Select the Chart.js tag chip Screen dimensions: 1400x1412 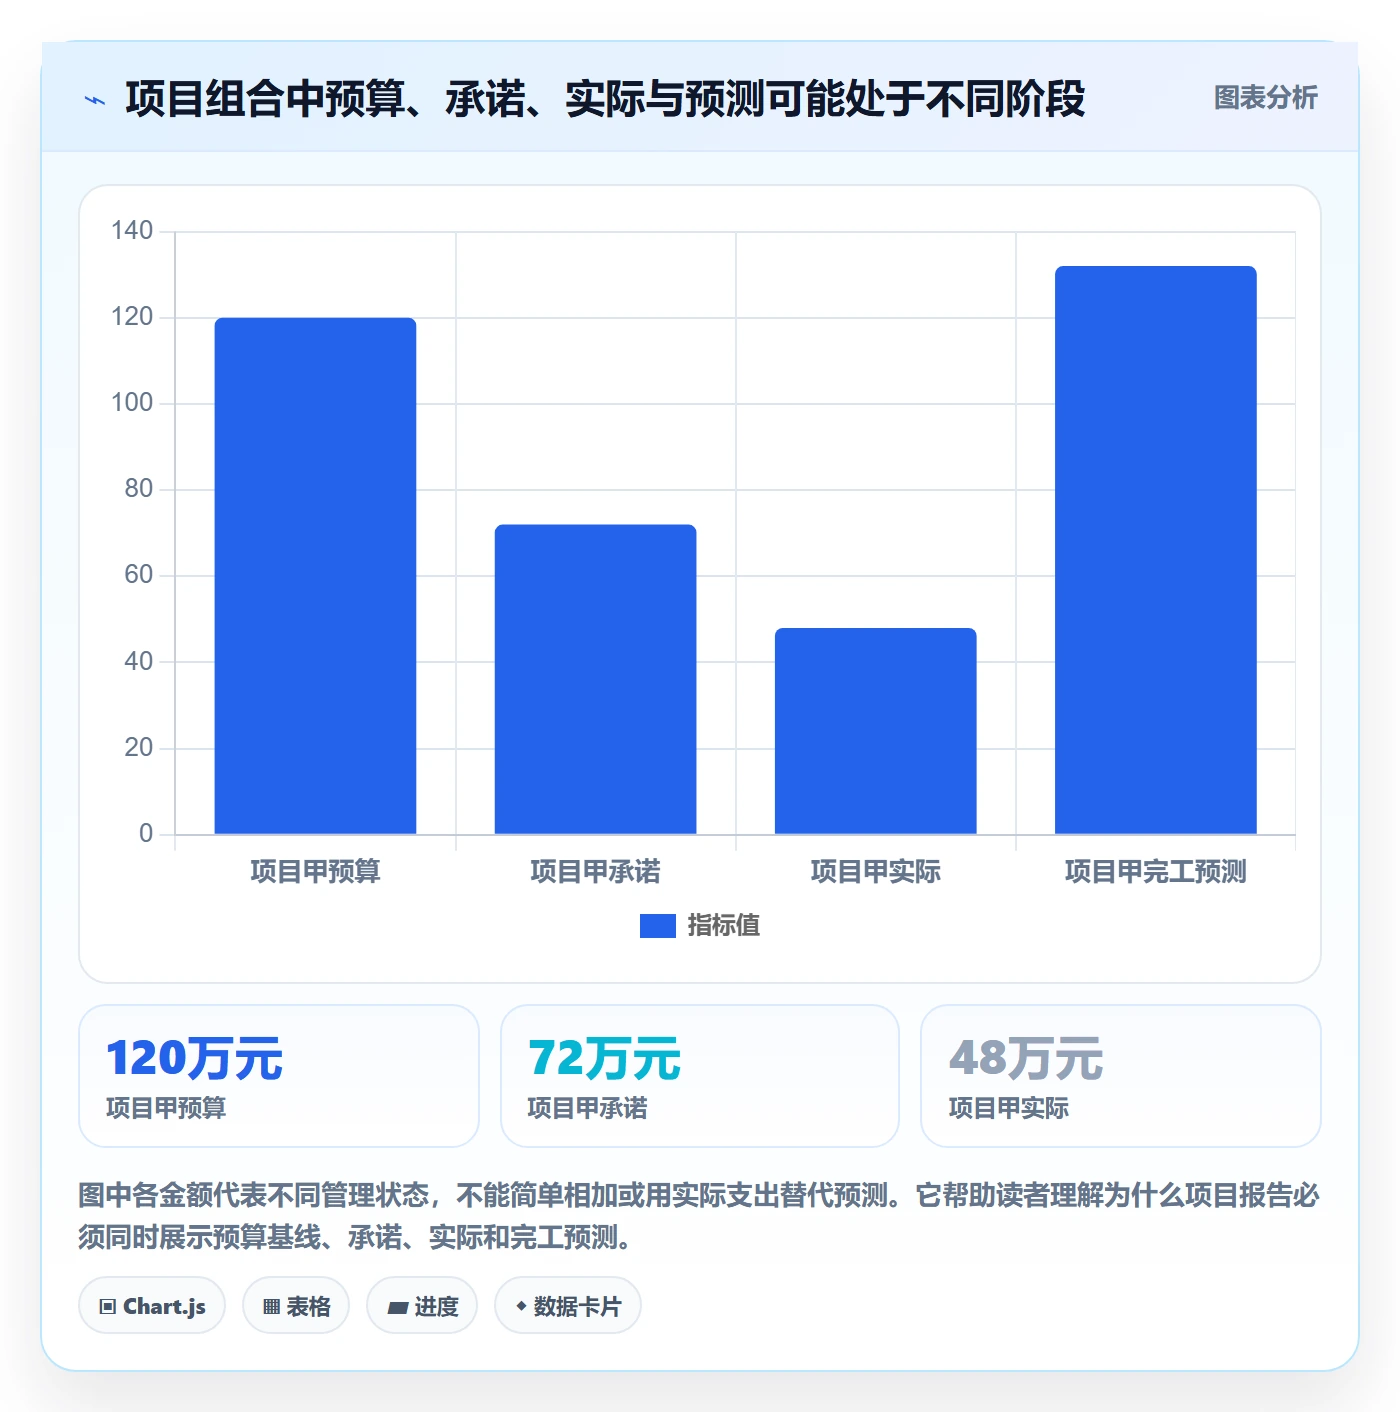pos(152,1306)
